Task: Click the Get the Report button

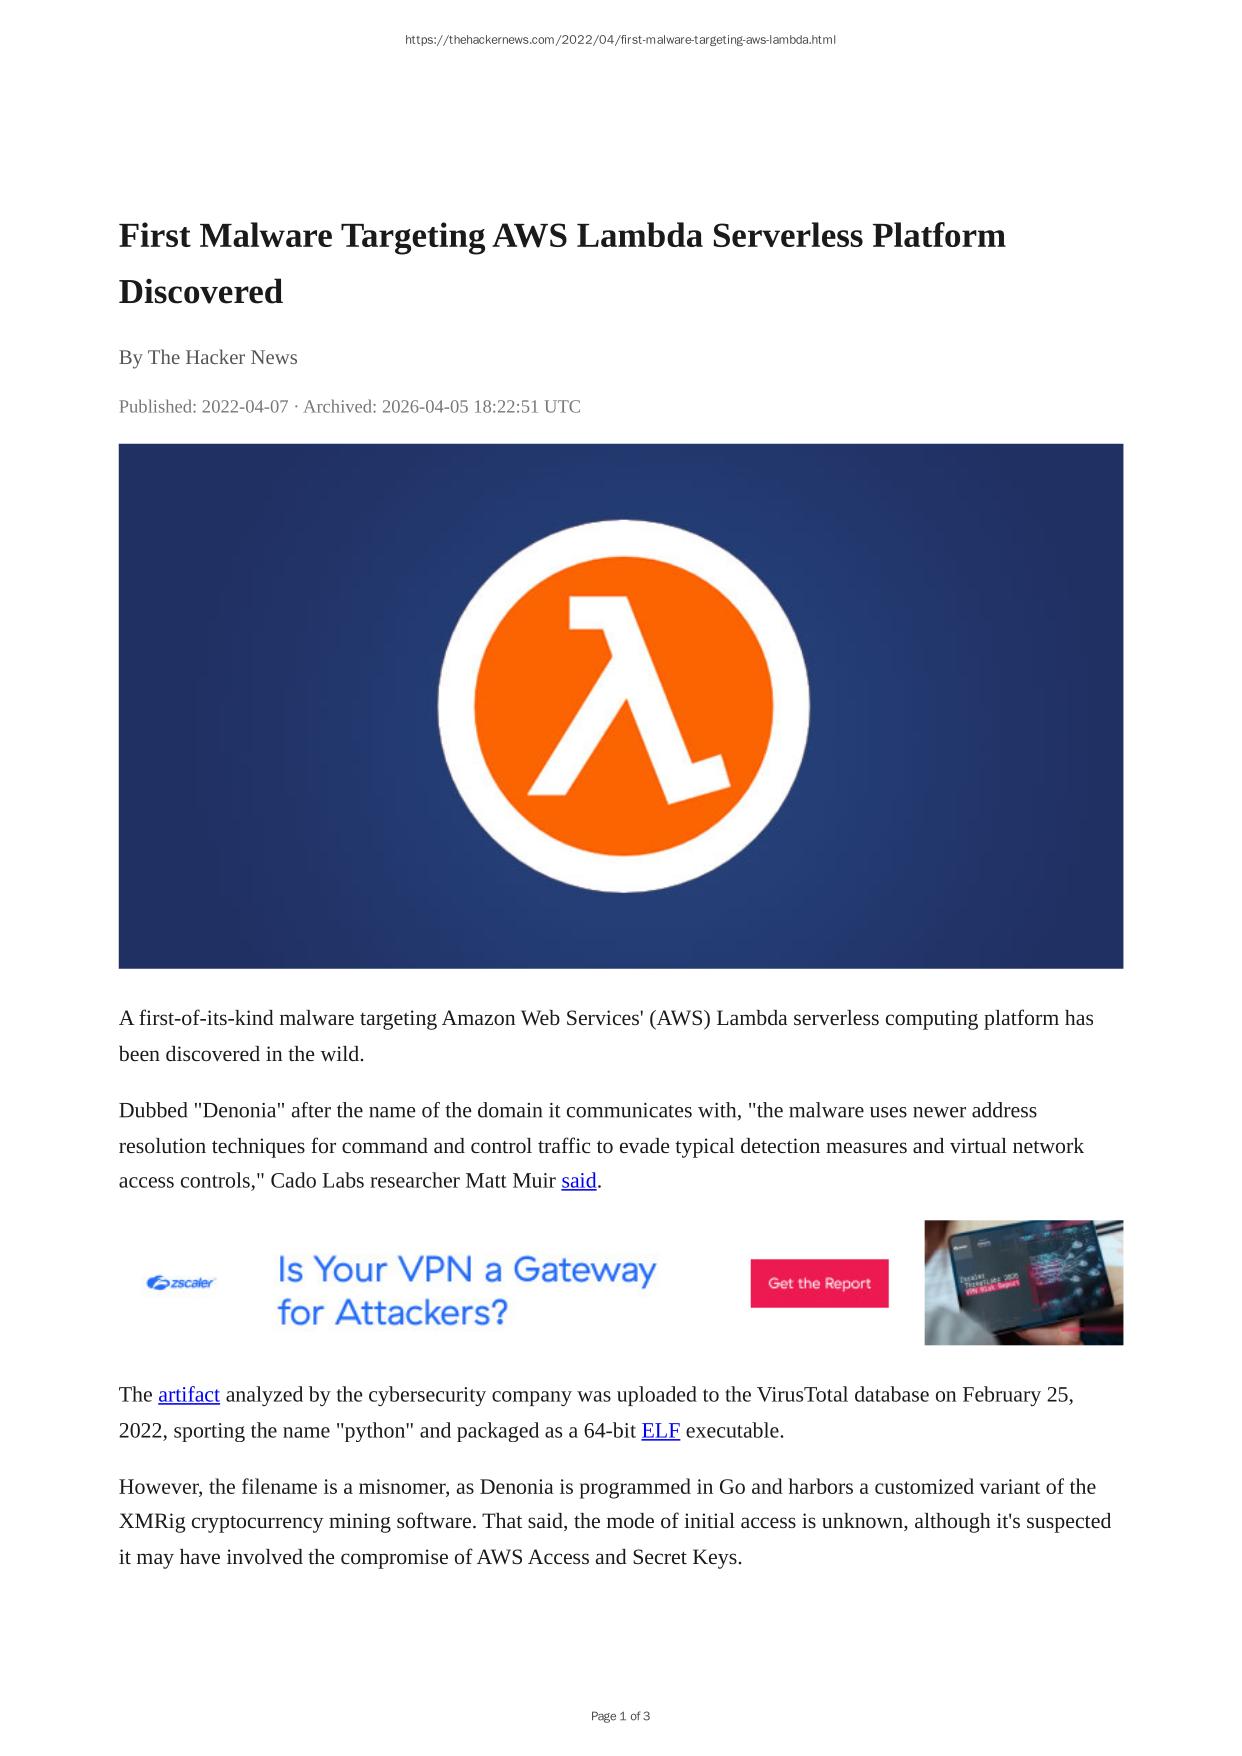Action: pyautogui.click(x=819, y=1283)
